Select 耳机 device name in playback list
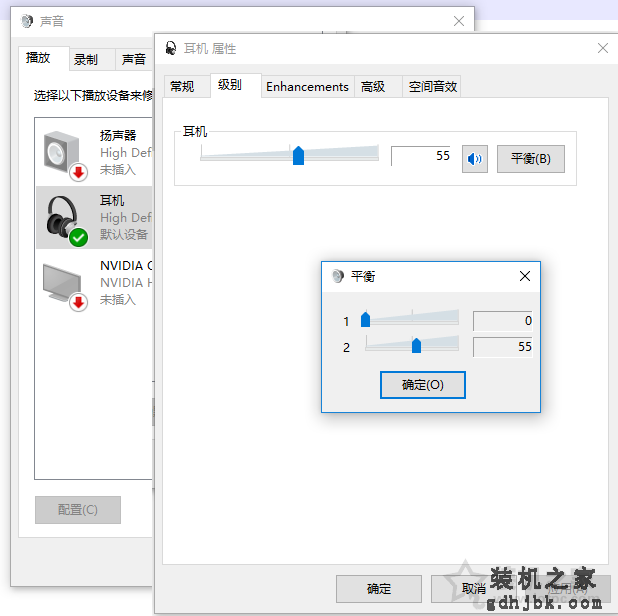The image size is (618, 616). [112, 201]
